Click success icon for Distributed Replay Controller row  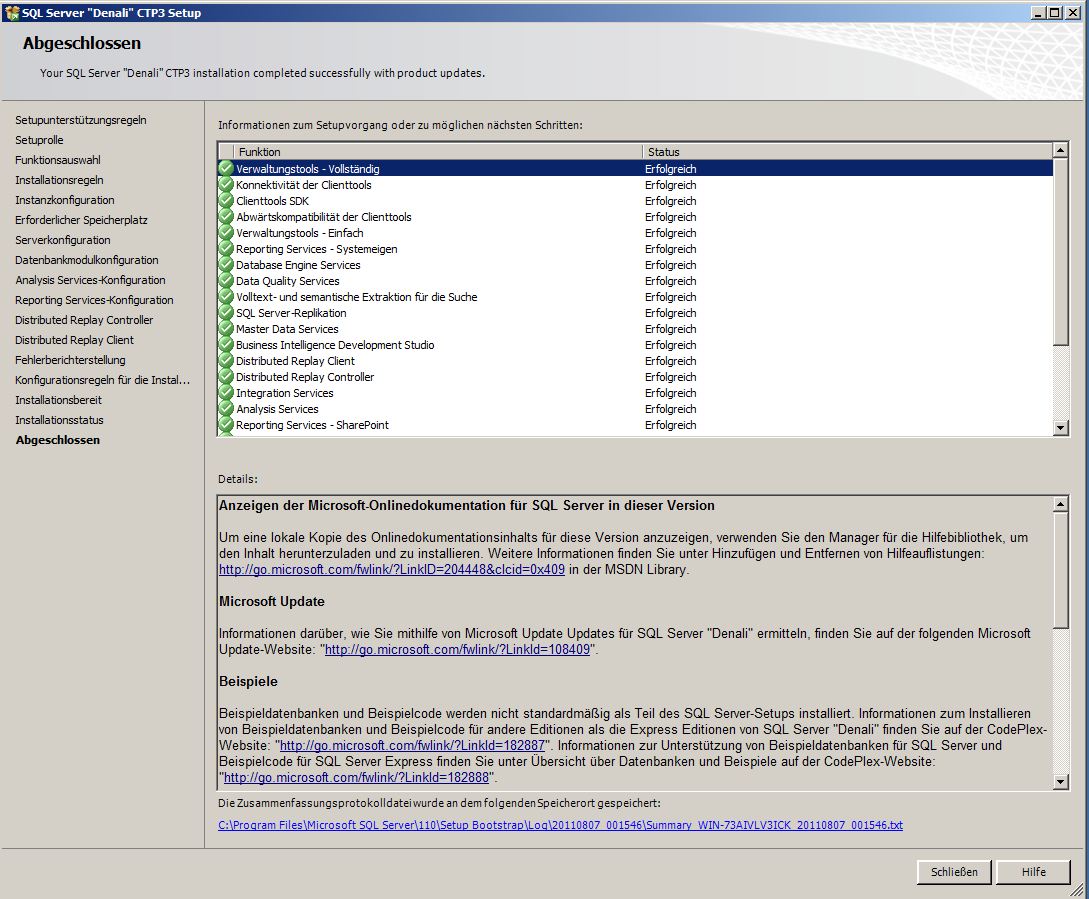coord(226,376)
